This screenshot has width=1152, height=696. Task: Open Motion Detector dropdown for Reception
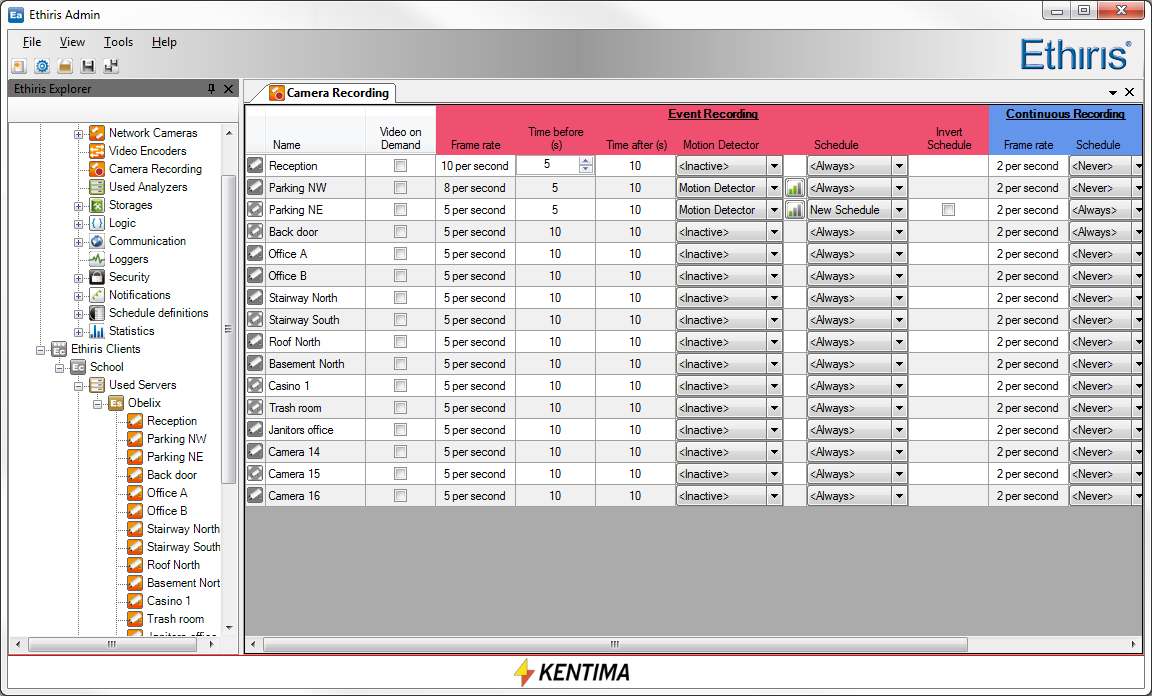774,166
